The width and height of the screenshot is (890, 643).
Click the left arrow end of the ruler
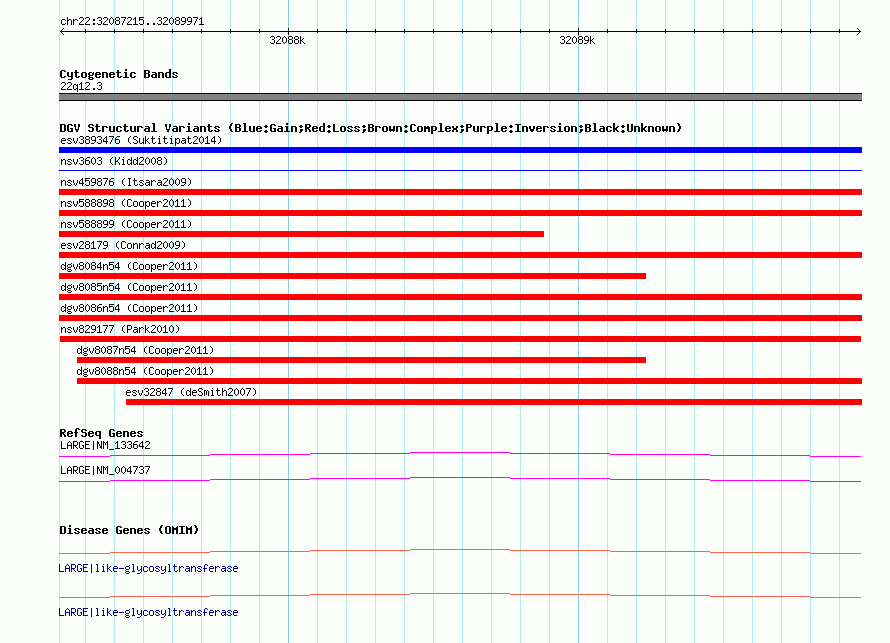tap(62, 31)
